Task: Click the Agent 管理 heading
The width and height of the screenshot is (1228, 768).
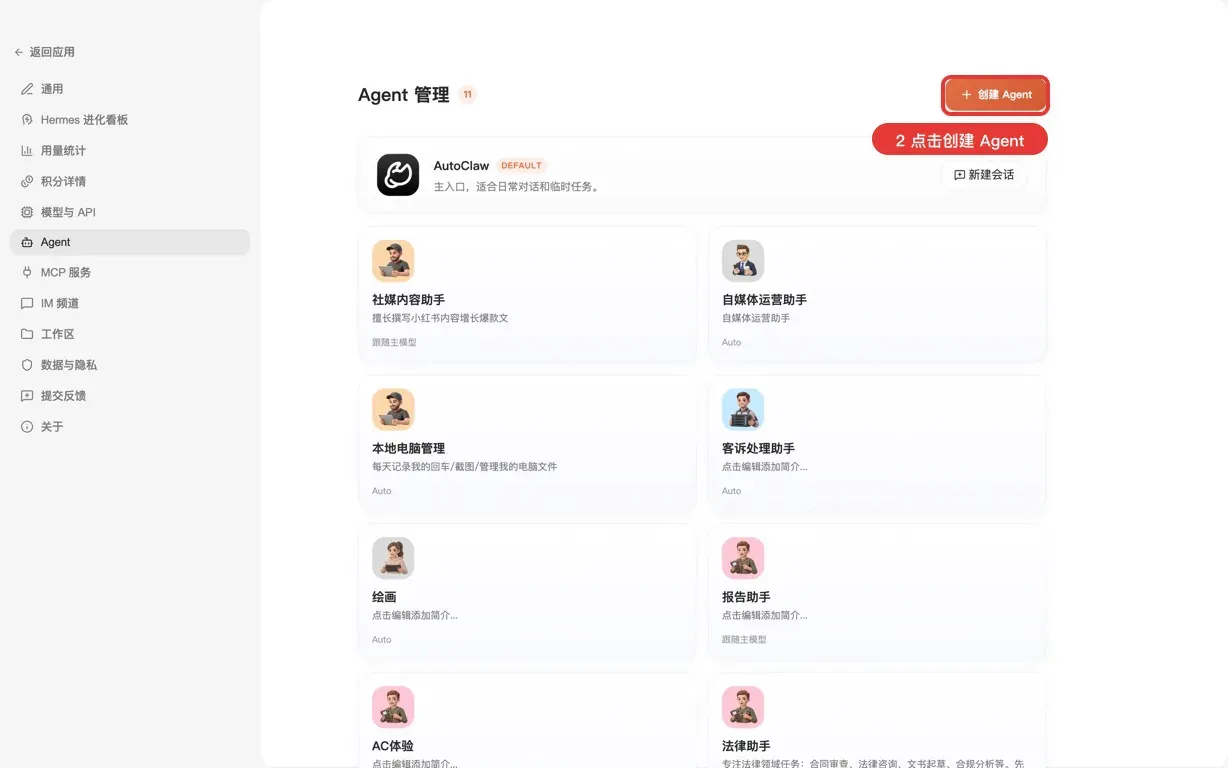Action: point(404,95)
